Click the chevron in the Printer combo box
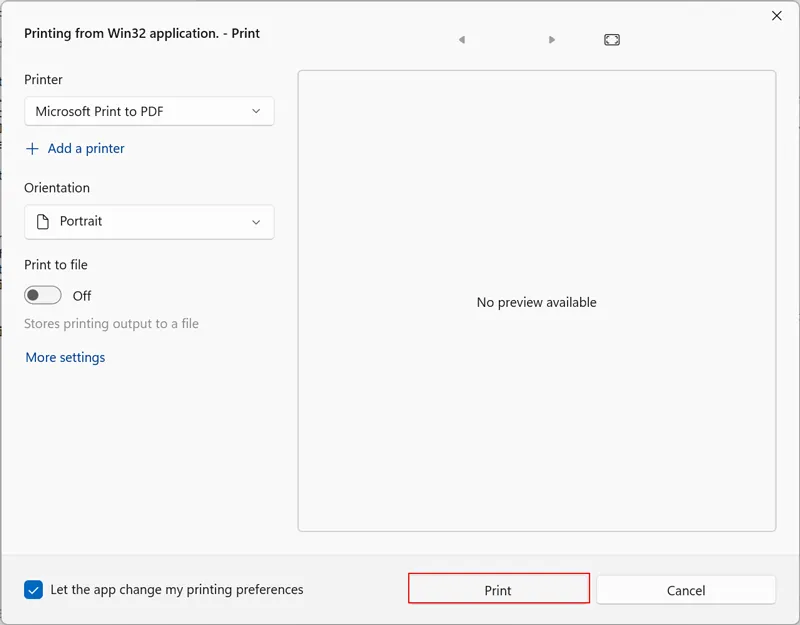800x625 pixels. [x=256, y=112]
